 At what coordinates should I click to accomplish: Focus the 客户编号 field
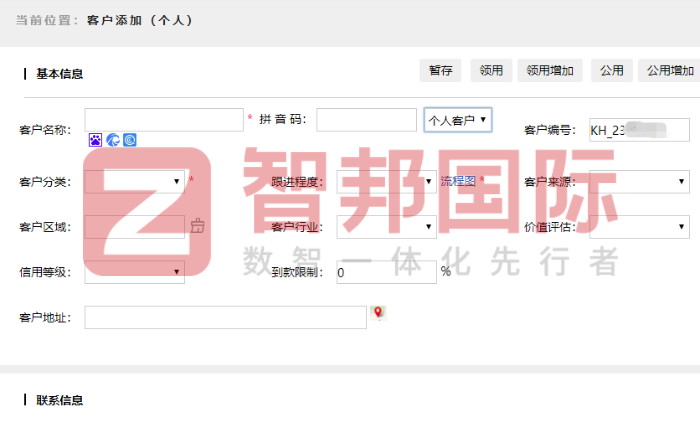[x=639, y=130]
